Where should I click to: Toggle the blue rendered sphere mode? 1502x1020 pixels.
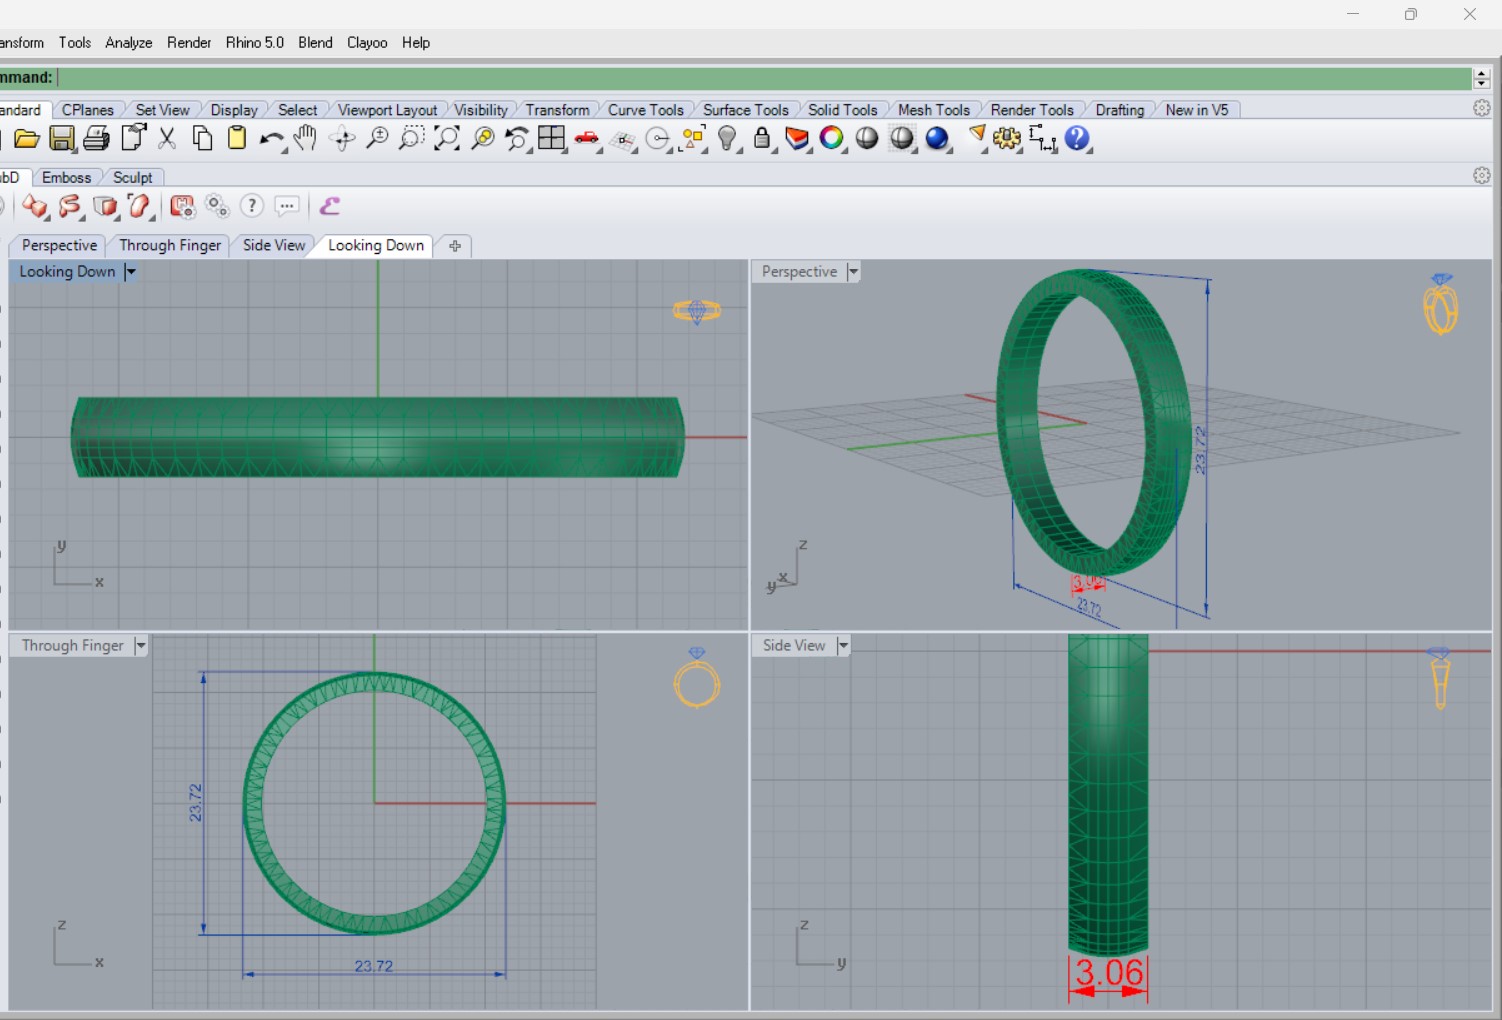pos(937,139)
